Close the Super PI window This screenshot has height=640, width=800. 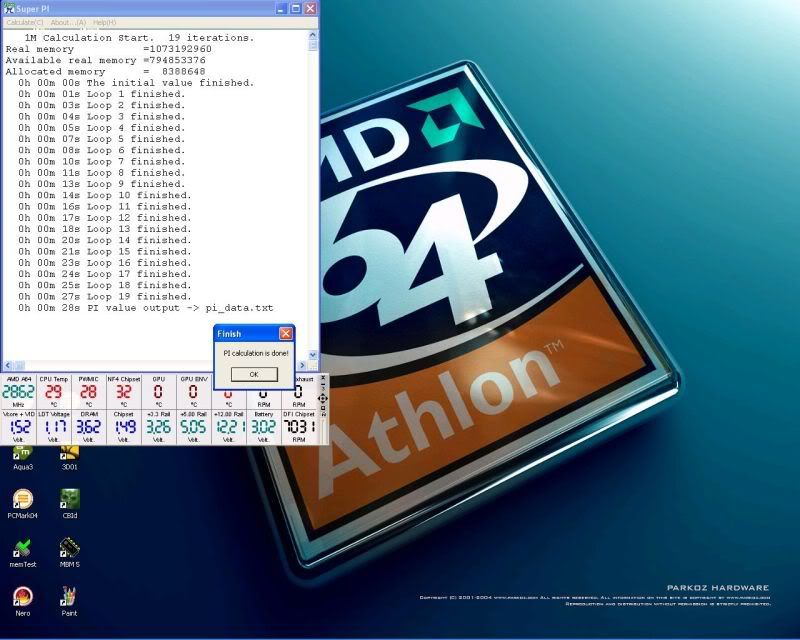coord(310,9)
